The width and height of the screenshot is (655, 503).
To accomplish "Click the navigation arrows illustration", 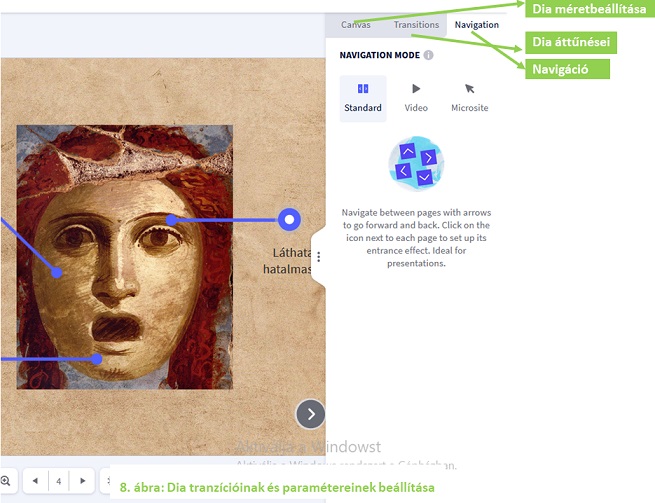I will coord(416,164).
